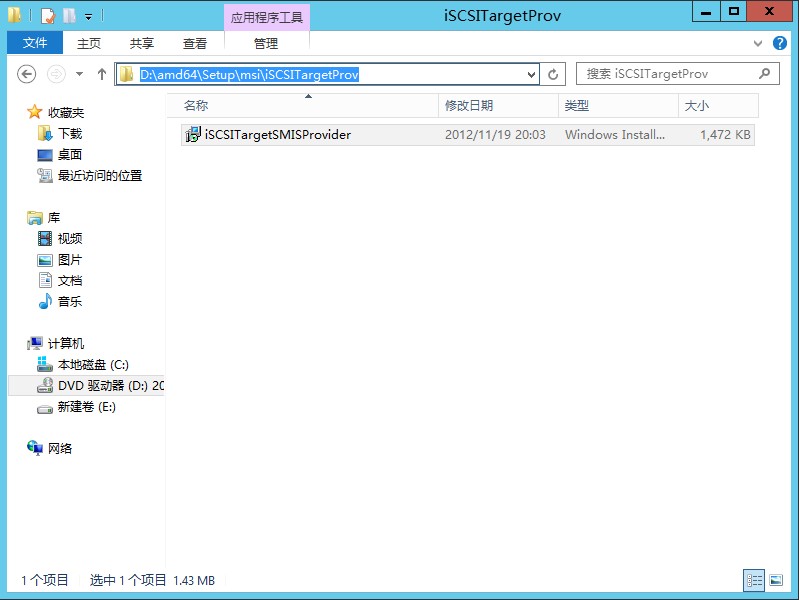Screen dimensions: 799x600
Task: Open the 文件 menu tab
Action: [x=35, y=43]
